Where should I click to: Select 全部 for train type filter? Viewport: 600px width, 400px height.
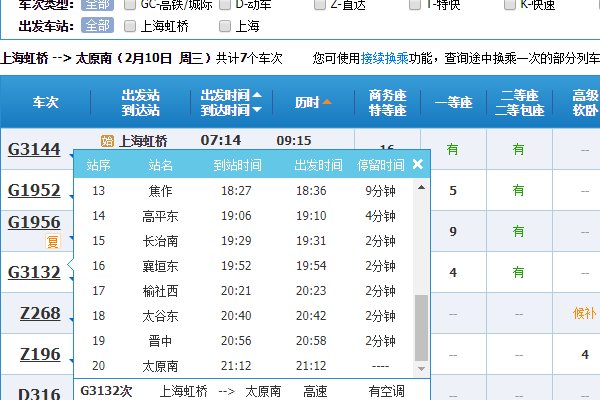click(x=97, y=4)
